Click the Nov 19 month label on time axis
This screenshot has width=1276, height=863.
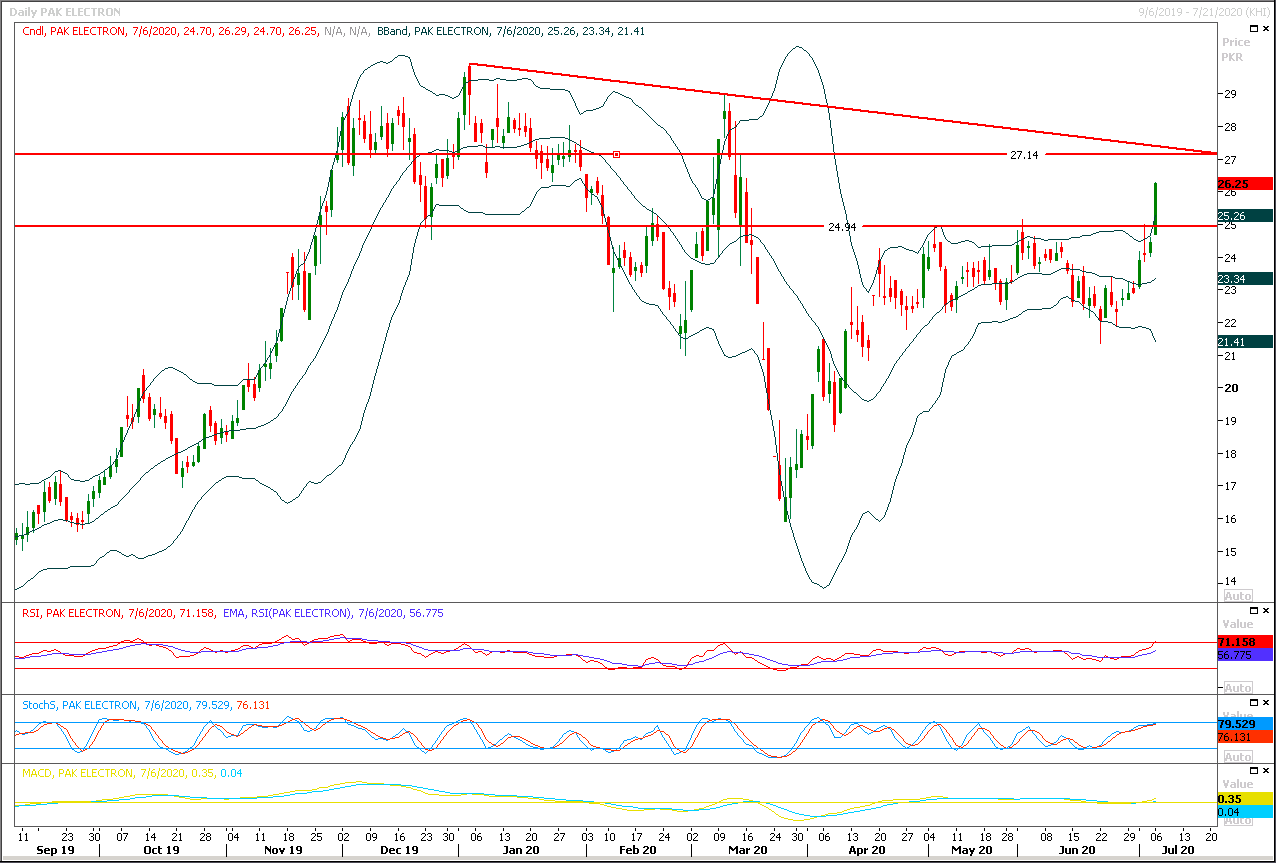tap(283, 851)
